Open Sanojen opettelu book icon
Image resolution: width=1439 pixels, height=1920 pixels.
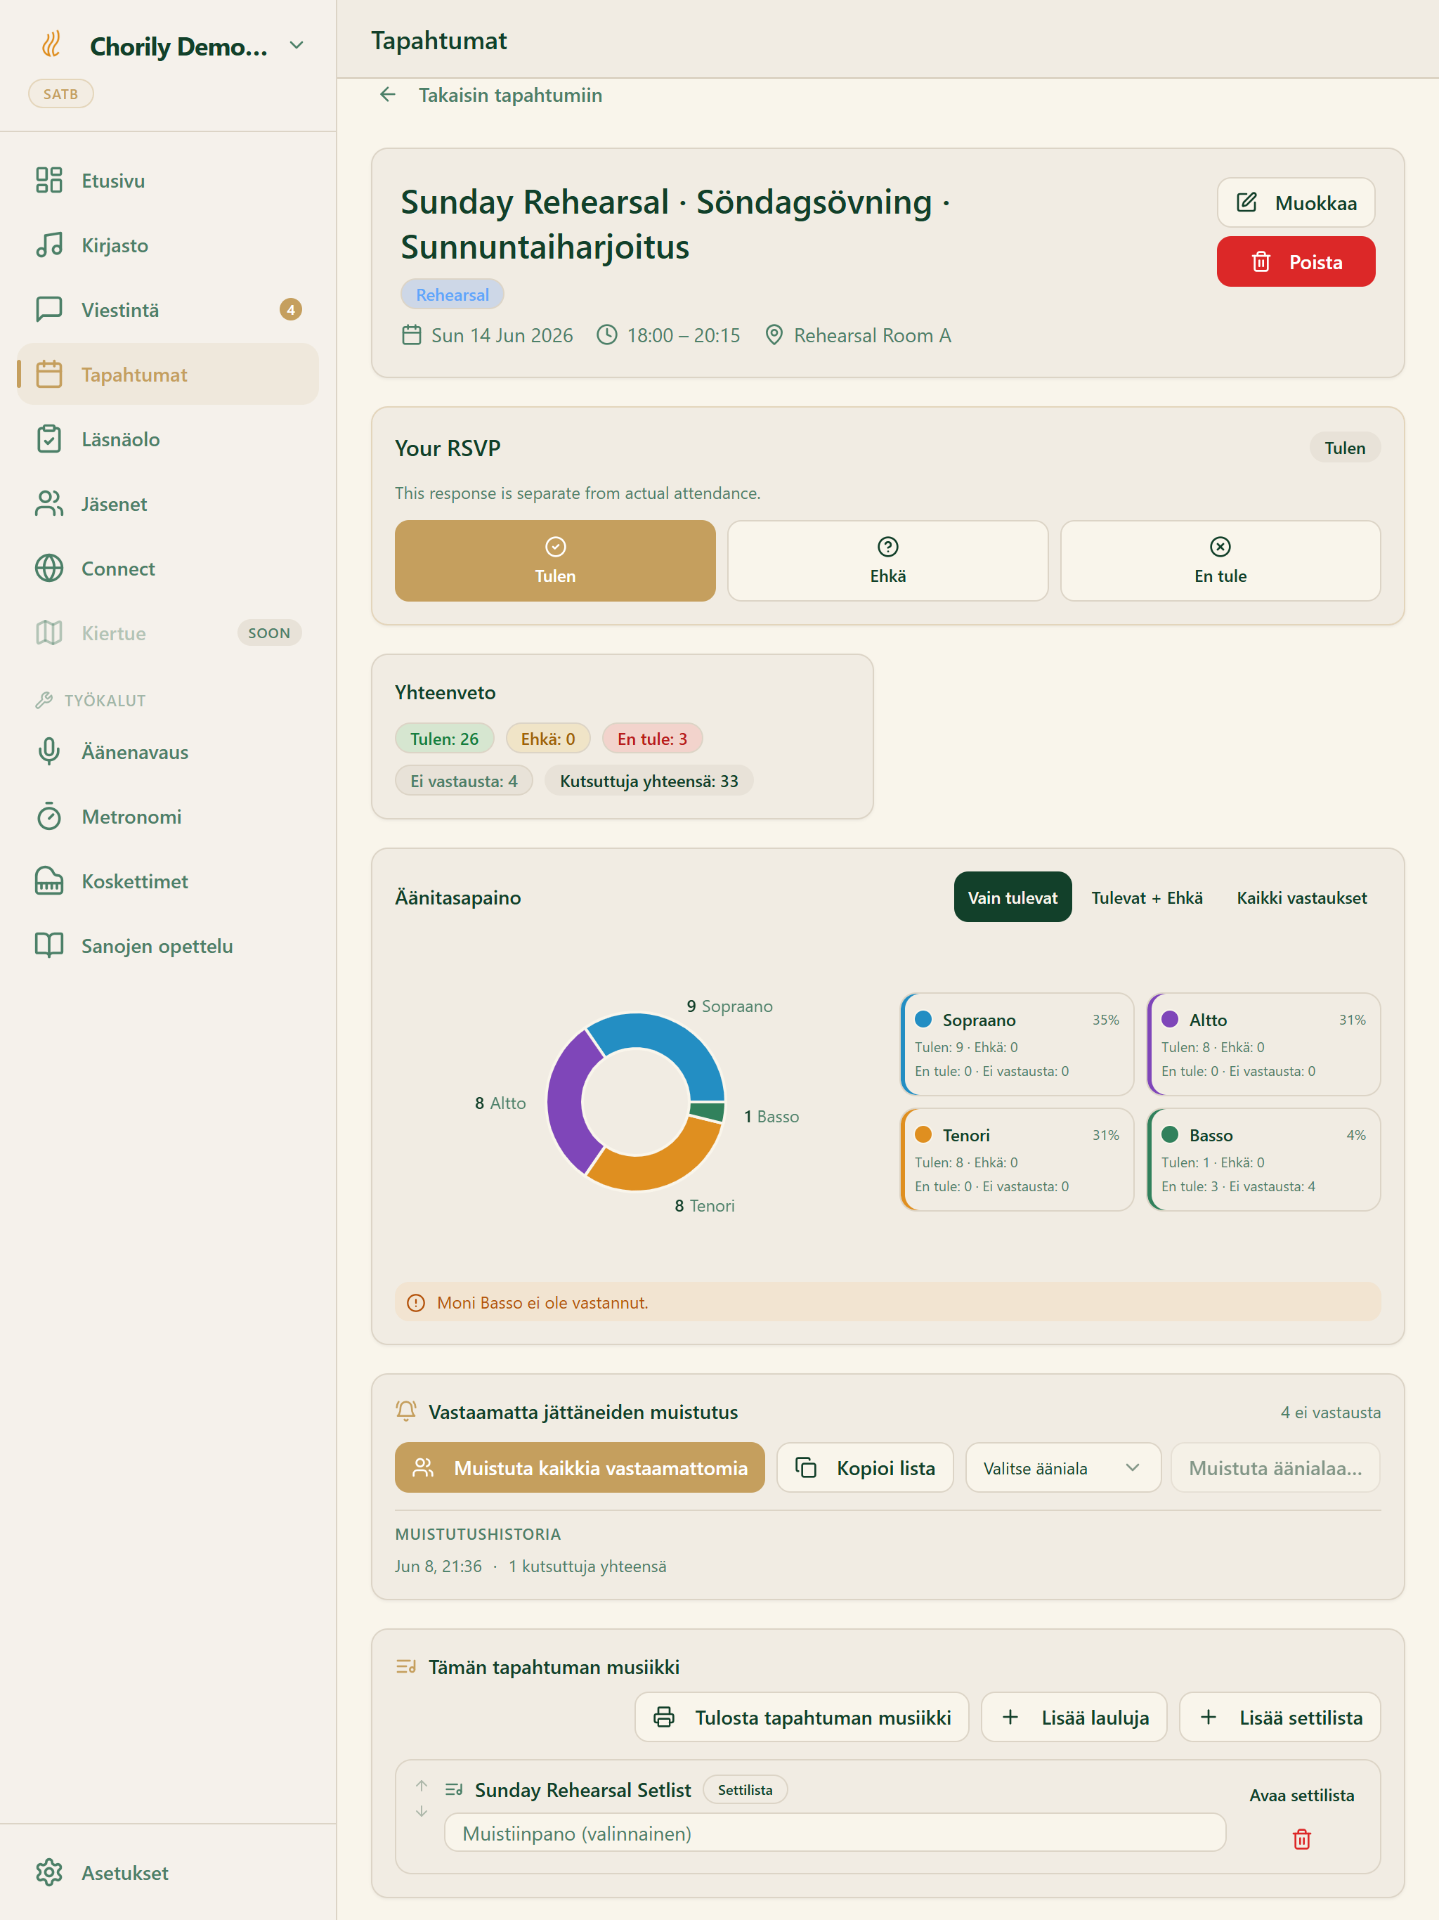[x=49, y=946]
